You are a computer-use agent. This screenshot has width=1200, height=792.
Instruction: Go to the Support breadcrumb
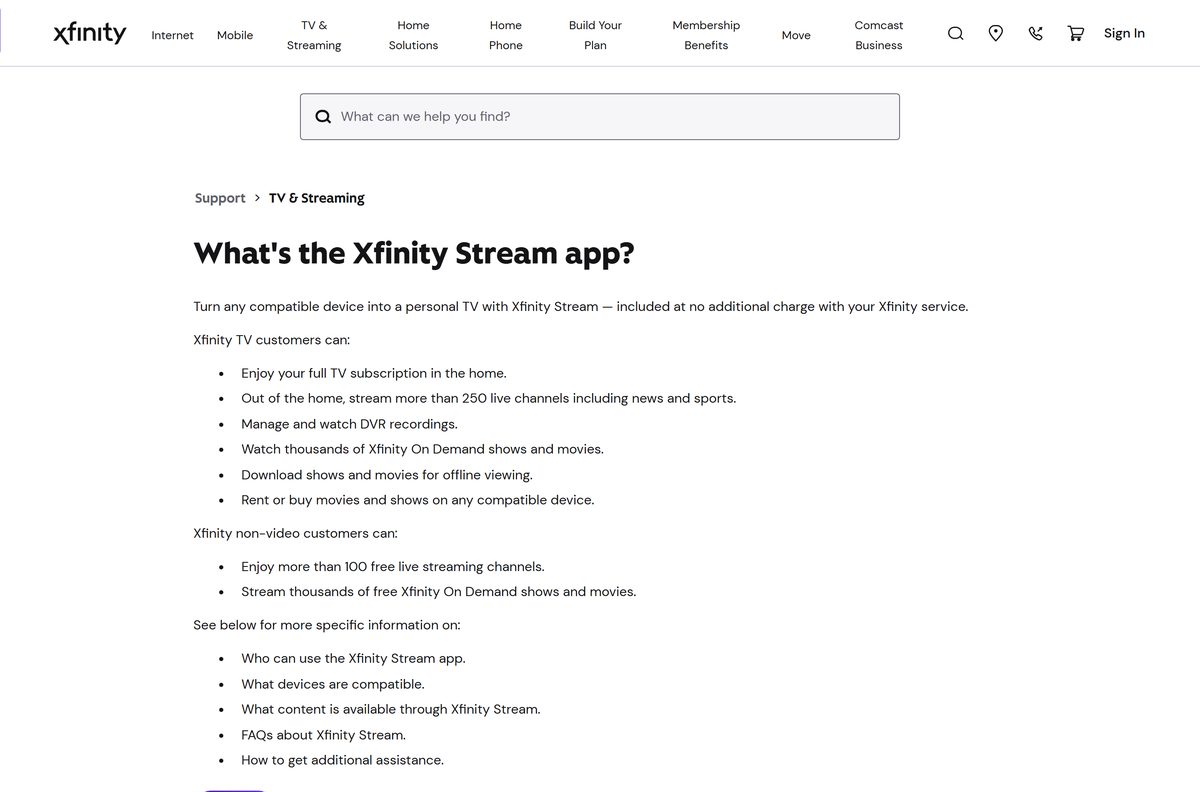click(220, 198)
